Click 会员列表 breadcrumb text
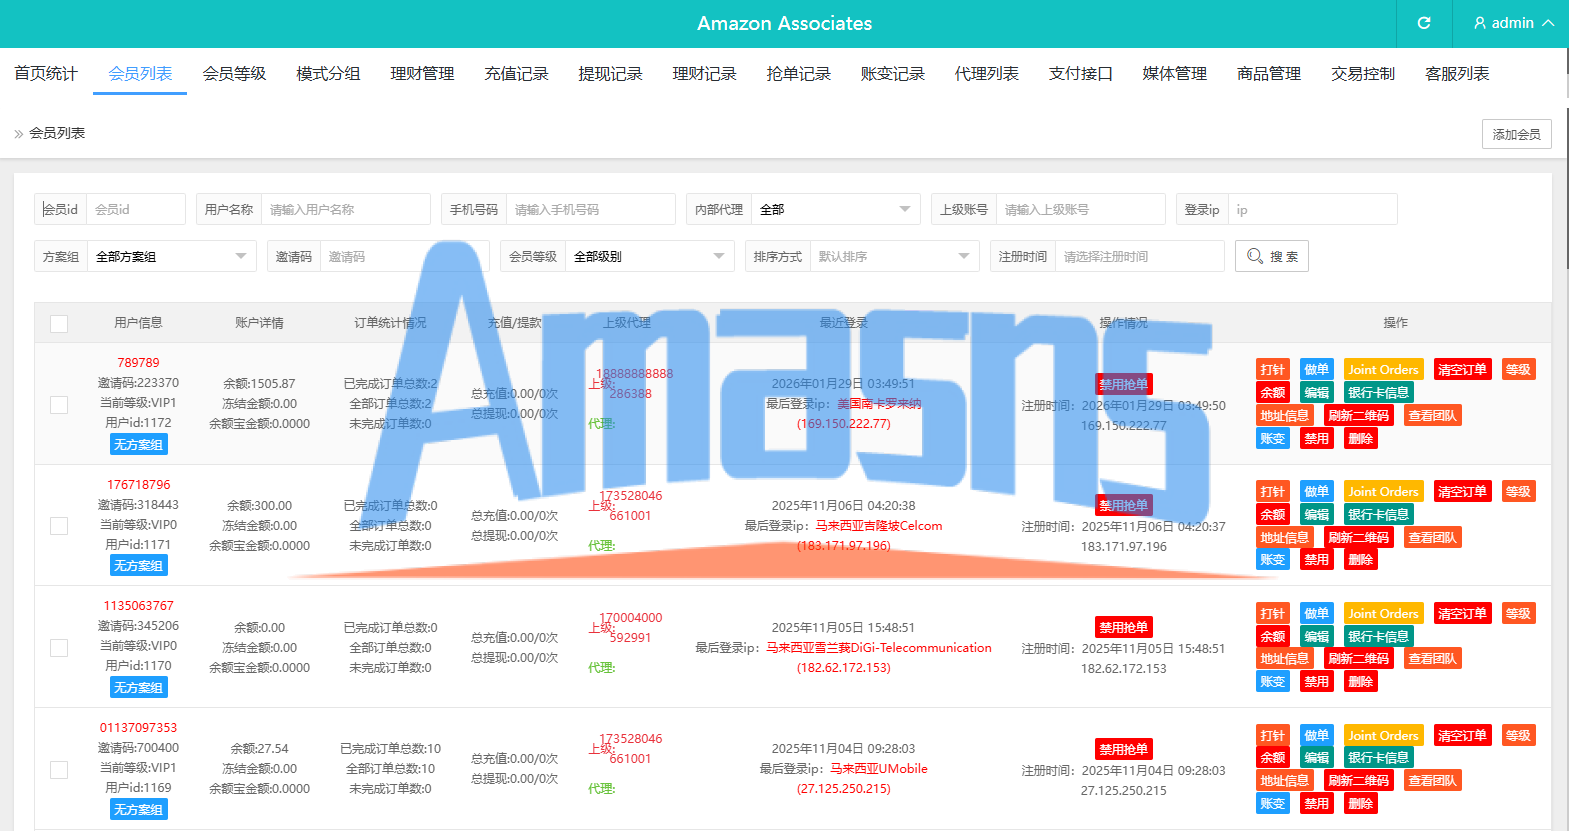Viewport: 1569px width, 831px height. click(x=57, y=133)
